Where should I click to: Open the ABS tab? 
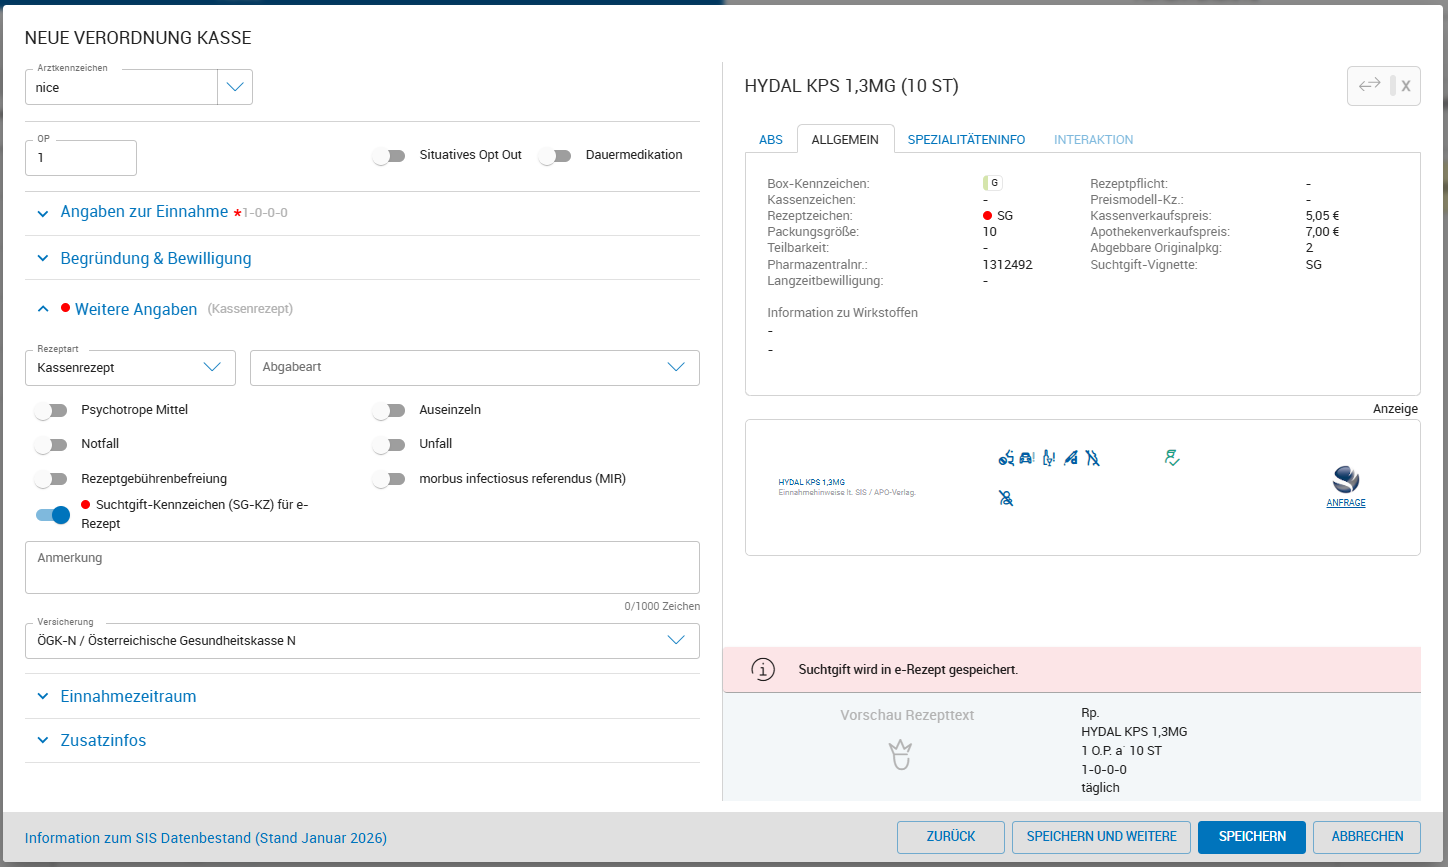[771, 140]
